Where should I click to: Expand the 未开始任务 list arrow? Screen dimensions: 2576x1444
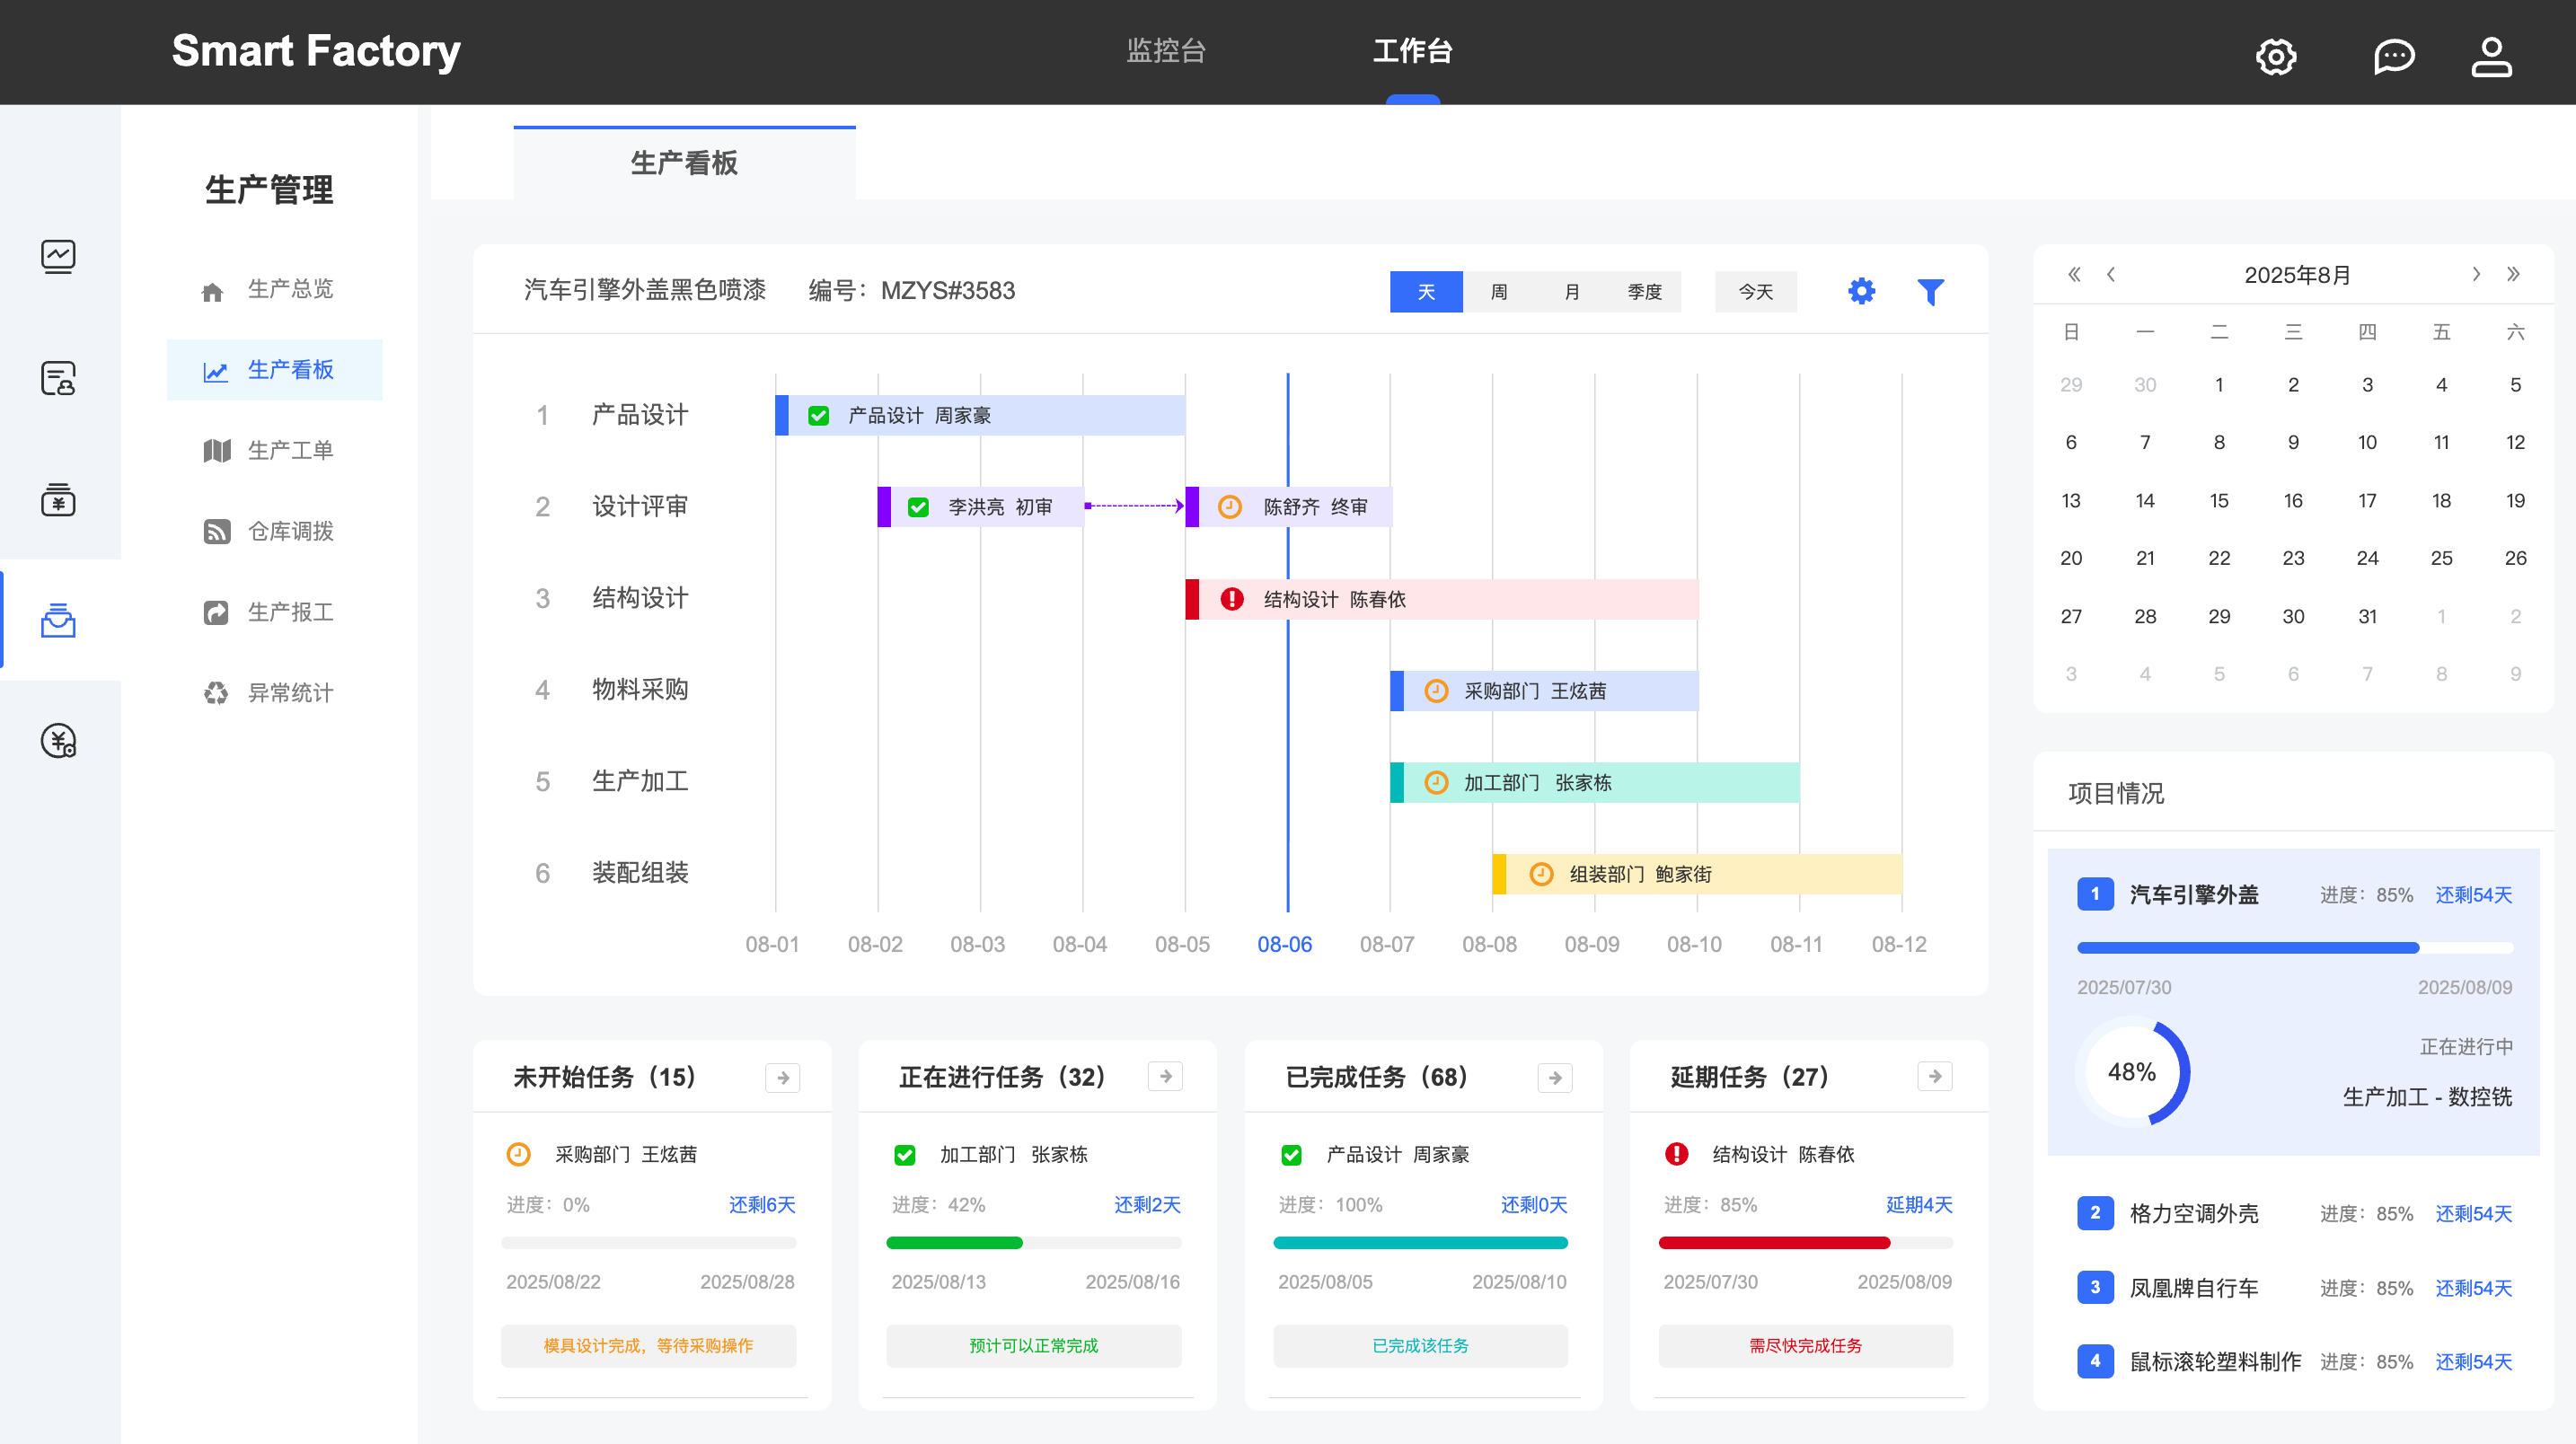point(783,1078)
